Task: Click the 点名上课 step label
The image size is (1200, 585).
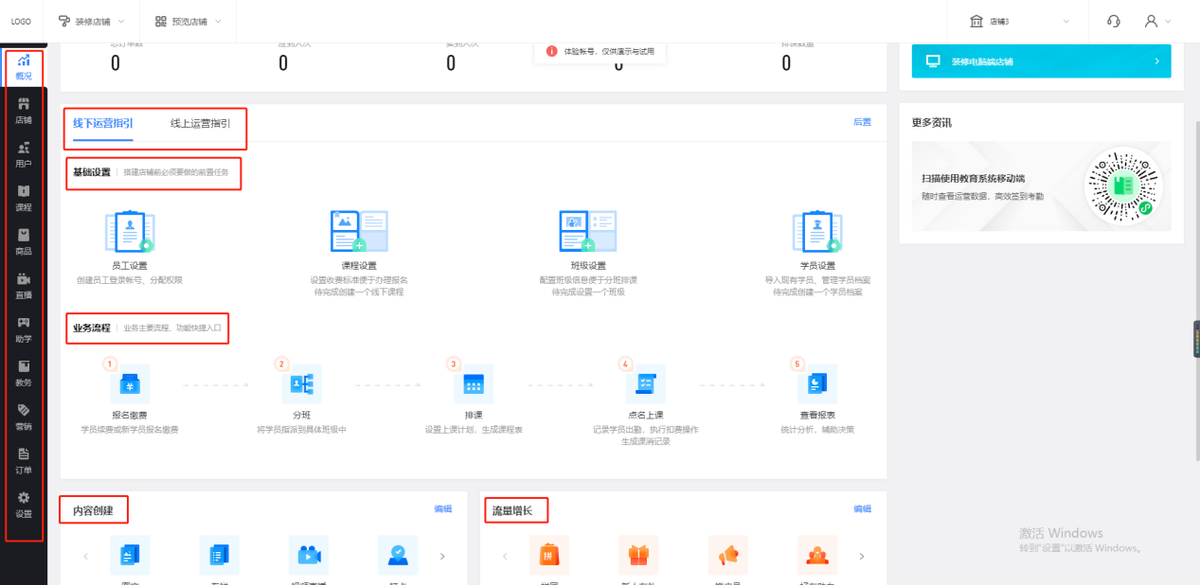Action: [x=645, y=415]
